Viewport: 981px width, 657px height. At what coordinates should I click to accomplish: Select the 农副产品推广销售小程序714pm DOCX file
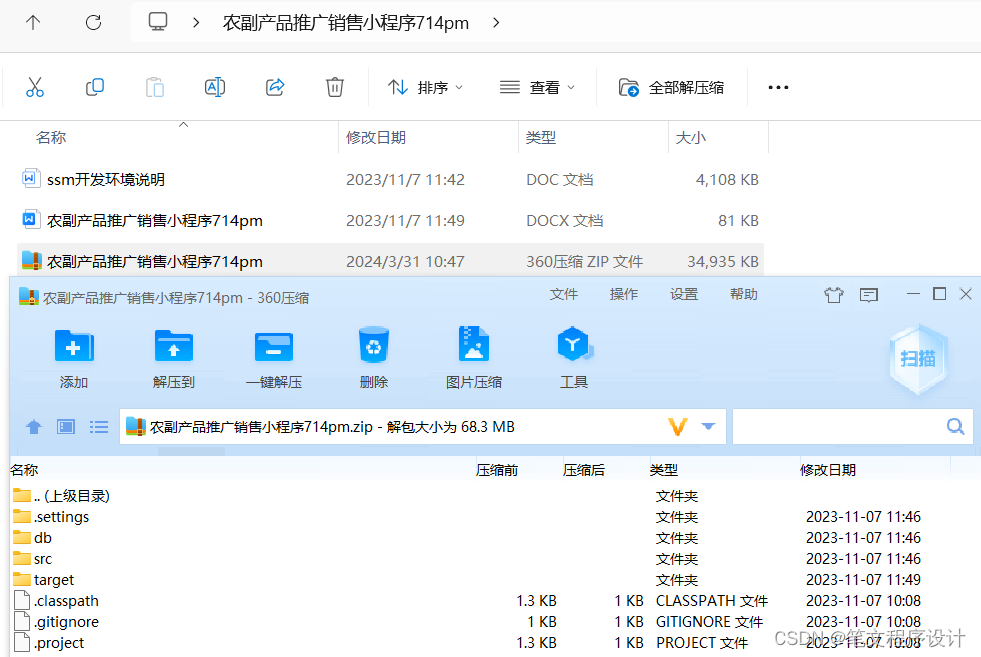pyautogui.click(x=390, y=220)
